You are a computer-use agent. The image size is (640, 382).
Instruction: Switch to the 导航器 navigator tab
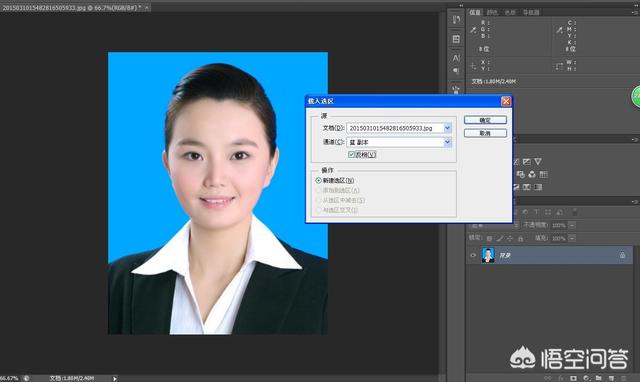(x=531, y=12)
